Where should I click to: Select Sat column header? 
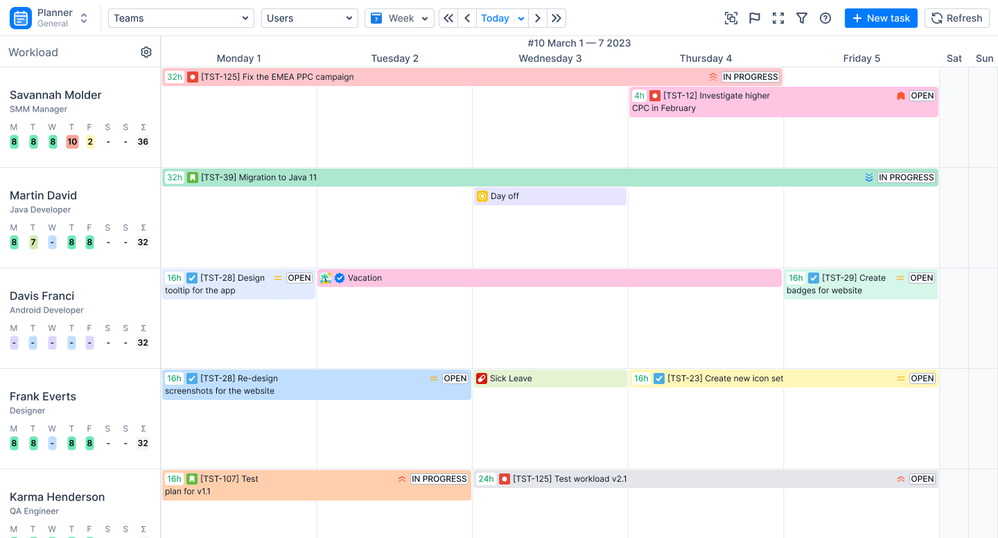point(953,59)
